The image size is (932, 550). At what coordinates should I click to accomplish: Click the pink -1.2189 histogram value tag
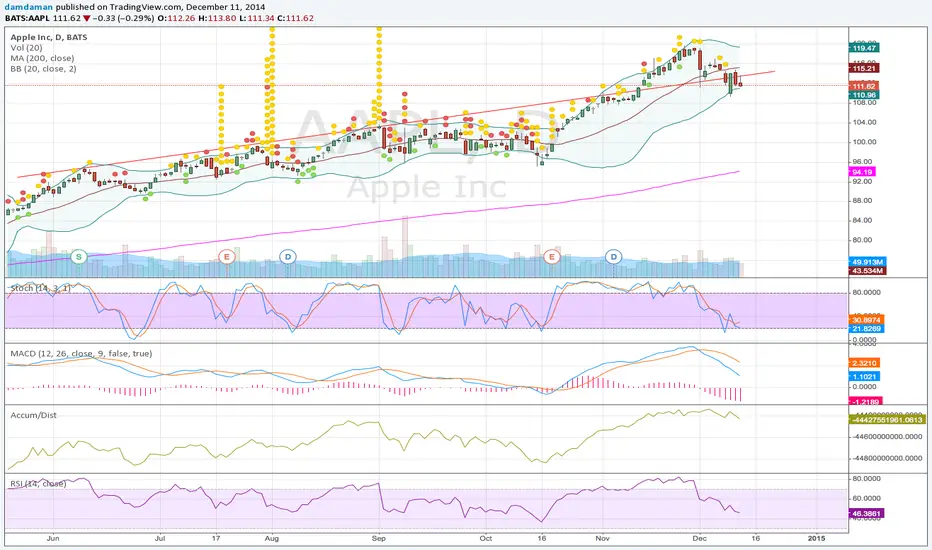tap(866, 402)
